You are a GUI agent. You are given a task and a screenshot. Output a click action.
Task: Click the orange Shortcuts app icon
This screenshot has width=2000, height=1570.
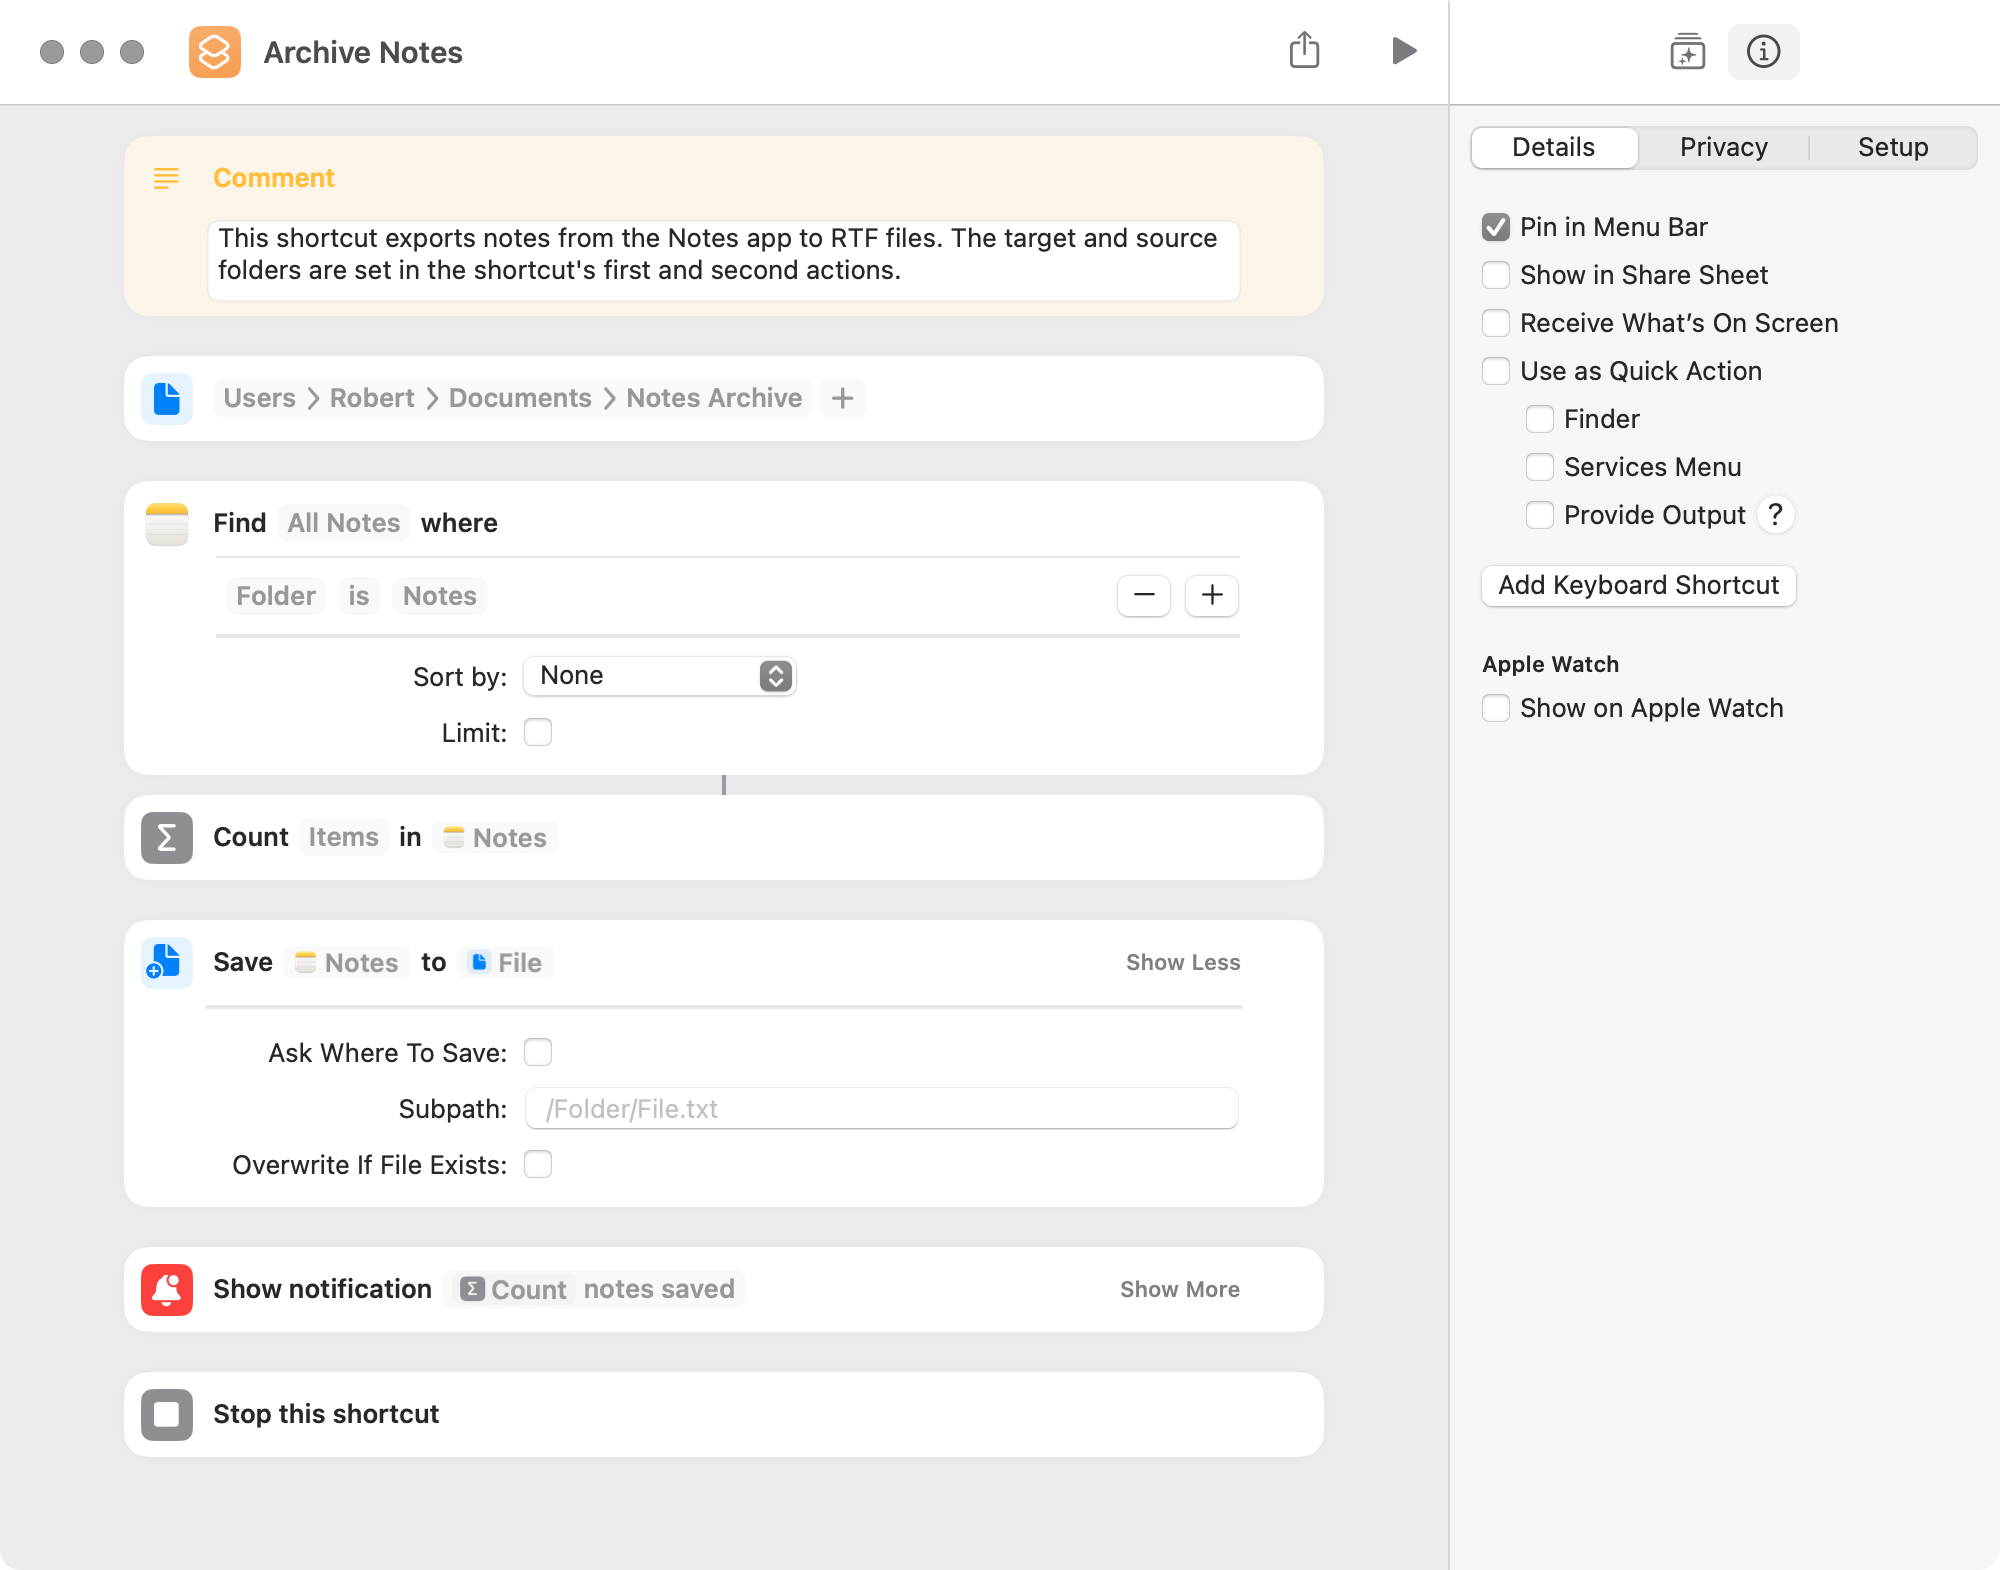[x=215, y=52]
